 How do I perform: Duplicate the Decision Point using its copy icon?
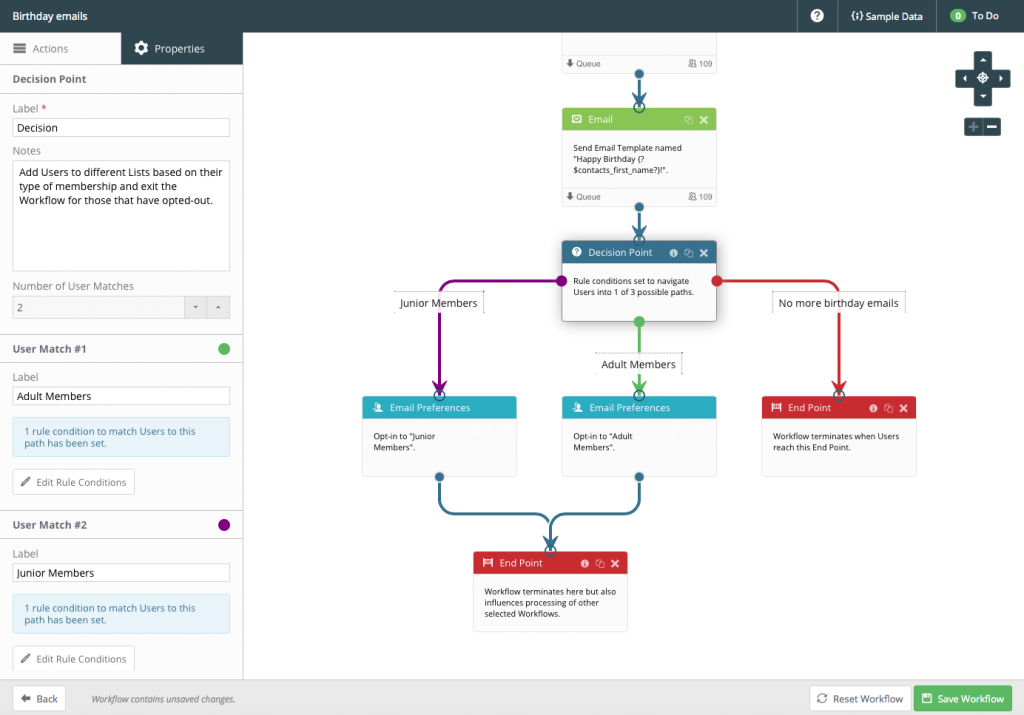point(689,253)
